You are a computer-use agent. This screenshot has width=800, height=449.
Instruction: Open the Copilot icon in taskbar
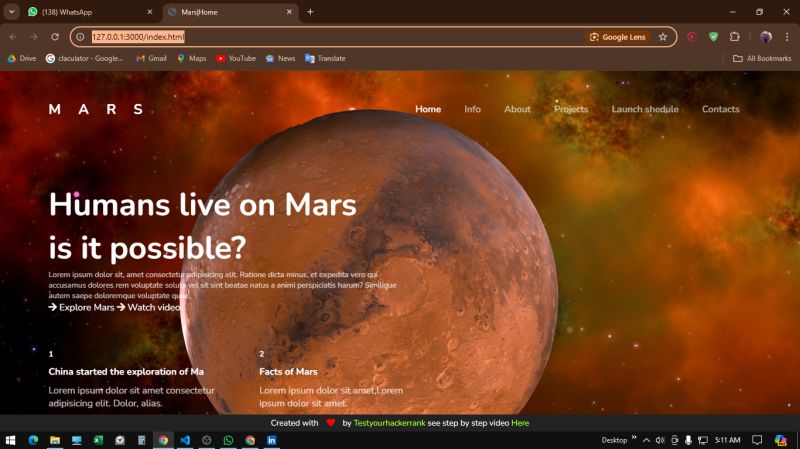click(780, 440)
